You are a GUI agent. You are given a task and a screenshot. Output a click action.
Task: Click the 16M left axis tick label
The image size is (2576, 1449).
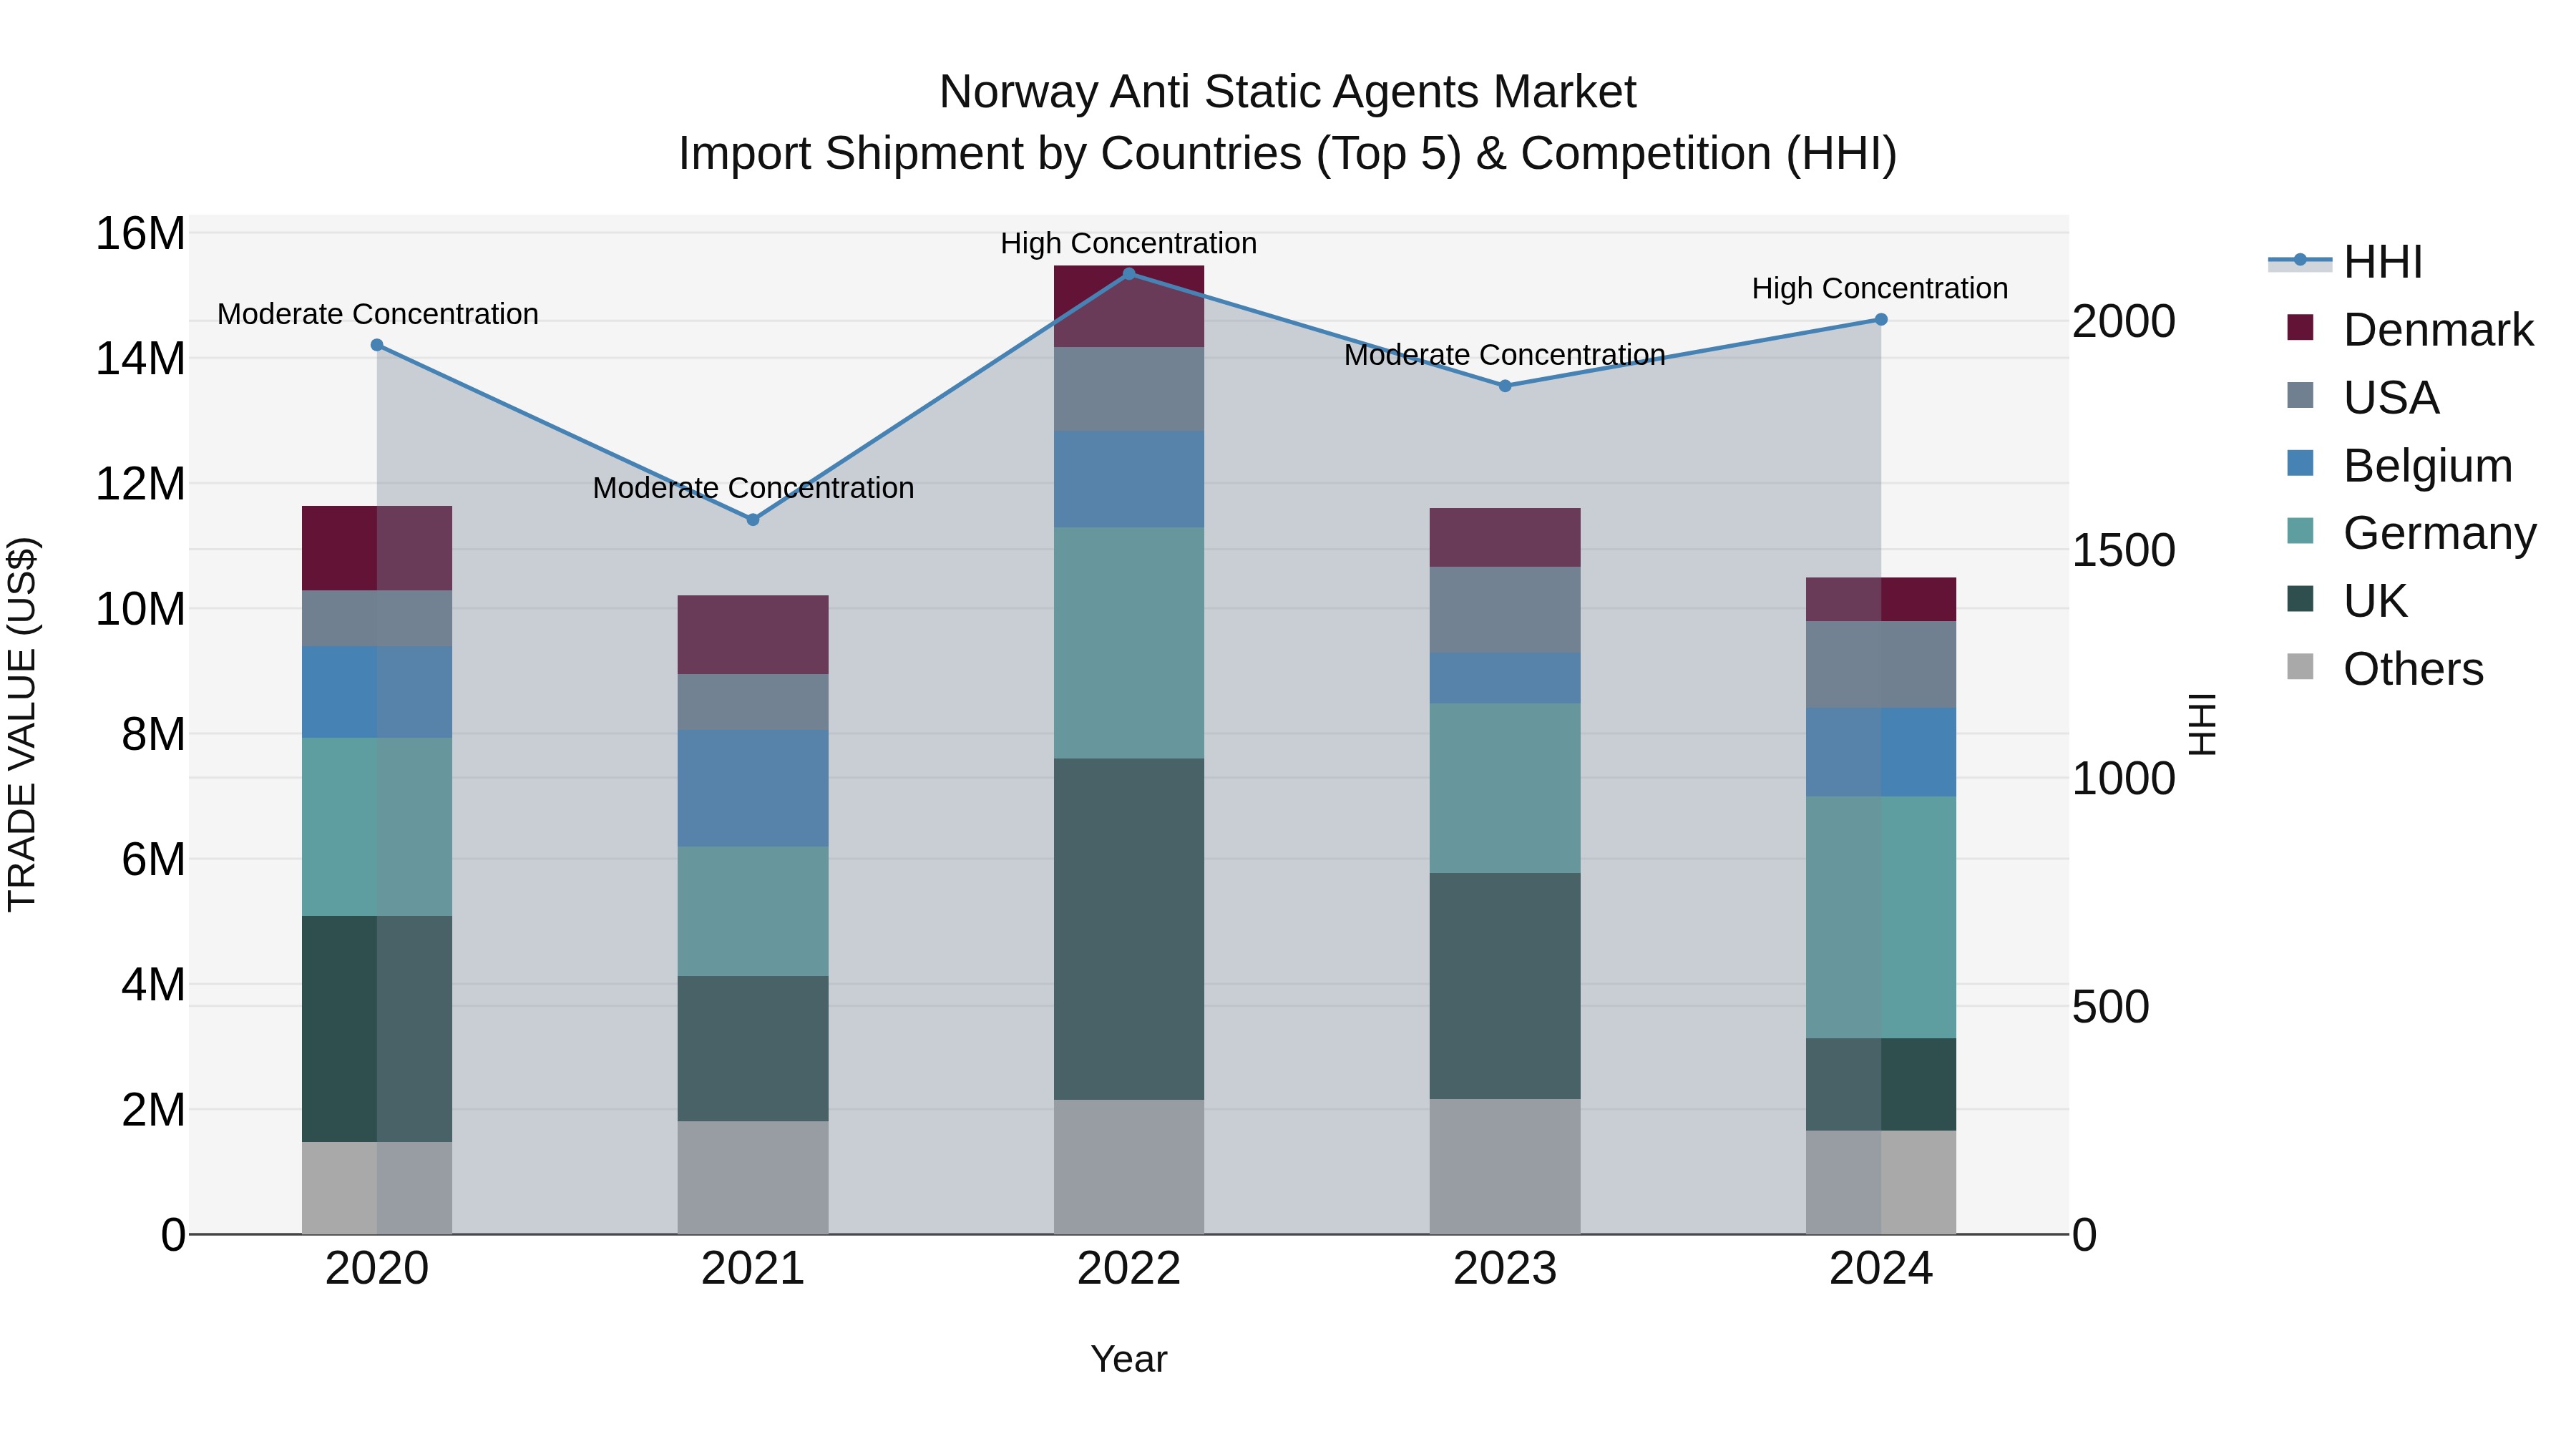pyautogui.click(x=140, y=234)
